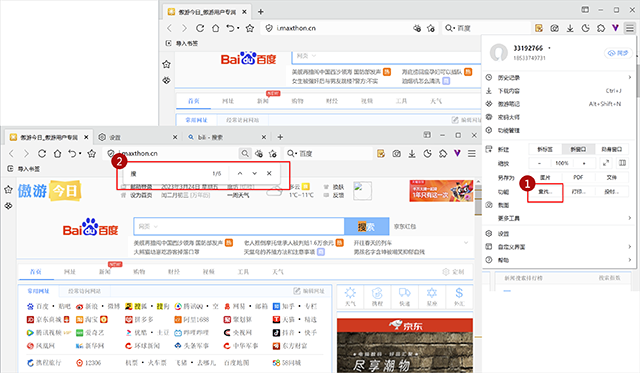Click the reload icon in the front window
The image size is (640, 373).
(x=42, y=153)
